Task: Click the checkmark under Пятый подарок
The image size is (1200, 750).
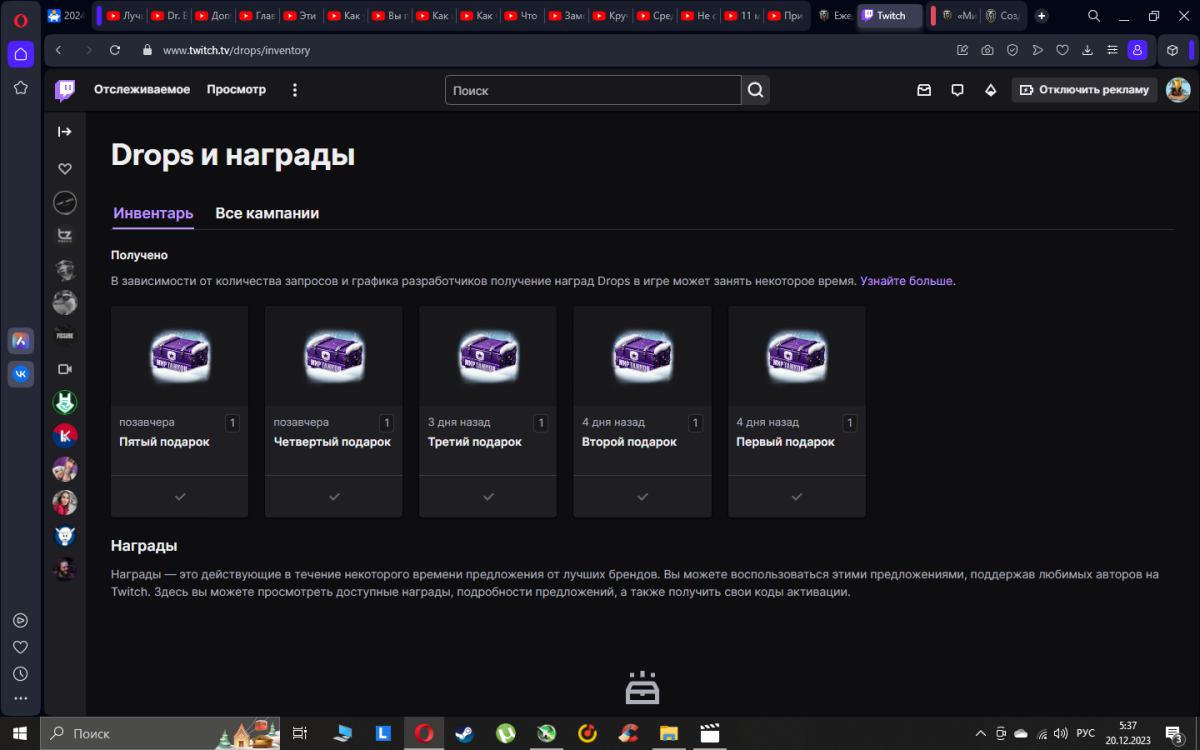Action: coord(180,496)
